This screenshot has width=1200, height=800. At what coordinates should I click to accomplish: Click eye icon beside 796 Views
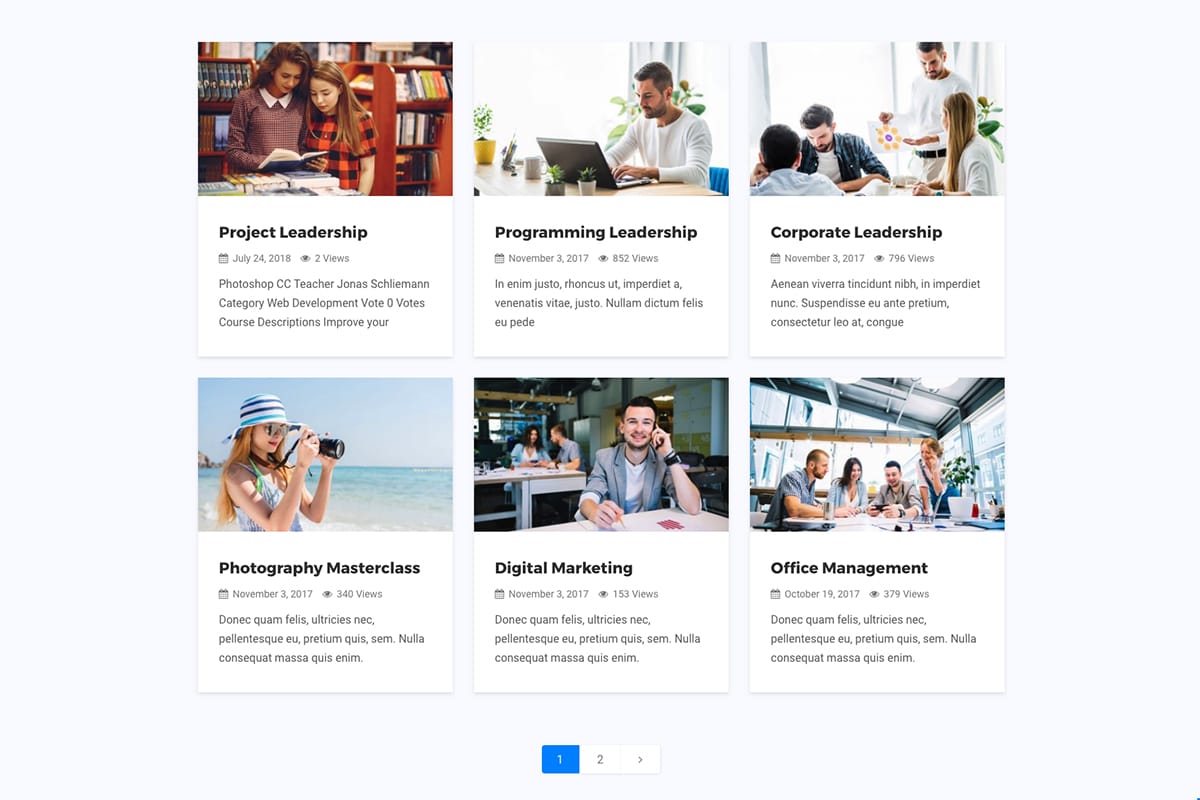[x=880, y=258]
